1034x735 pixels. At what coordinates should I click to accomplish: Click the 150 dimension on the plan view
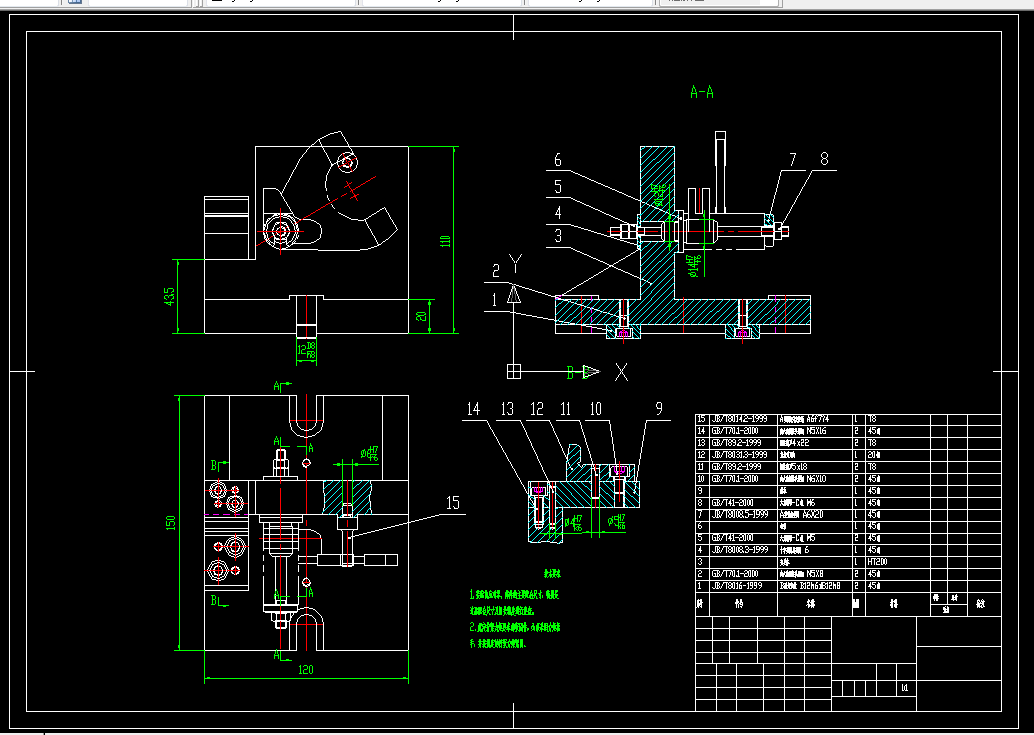pos(171,523)
